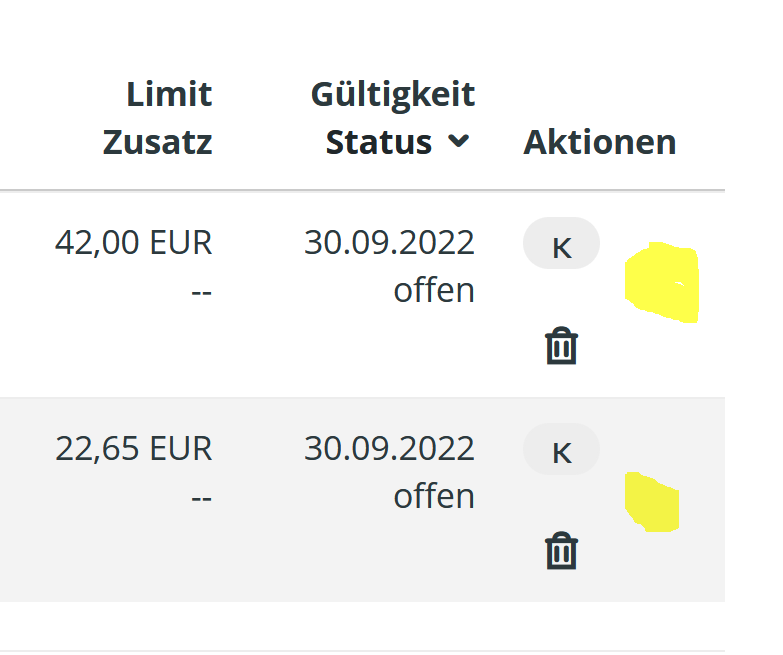
Task: Delete the 42,00 EUR order via trash icon
Action: coord(561,346)
